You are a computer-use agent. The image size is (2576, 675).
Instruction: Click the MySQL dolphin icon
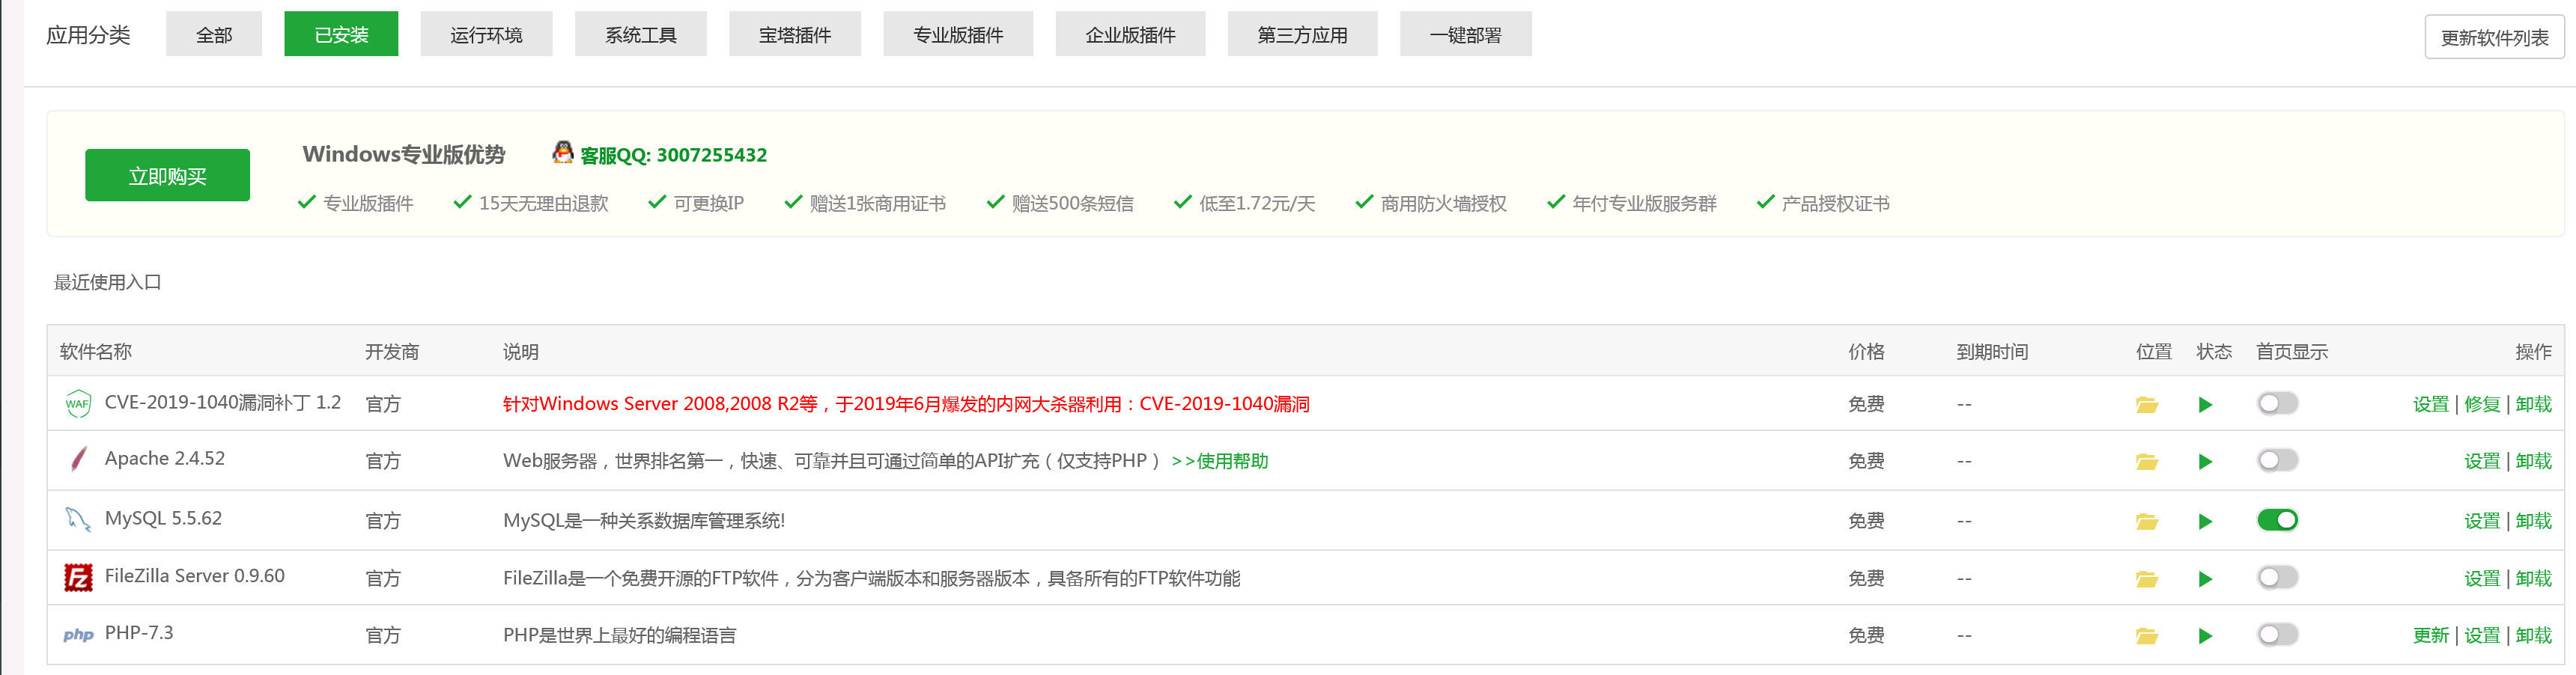tap(77, 519)
